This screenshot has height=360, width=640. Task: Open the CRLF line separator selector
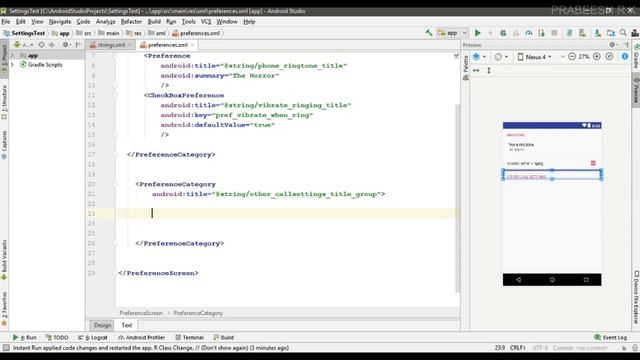(517, 348)
